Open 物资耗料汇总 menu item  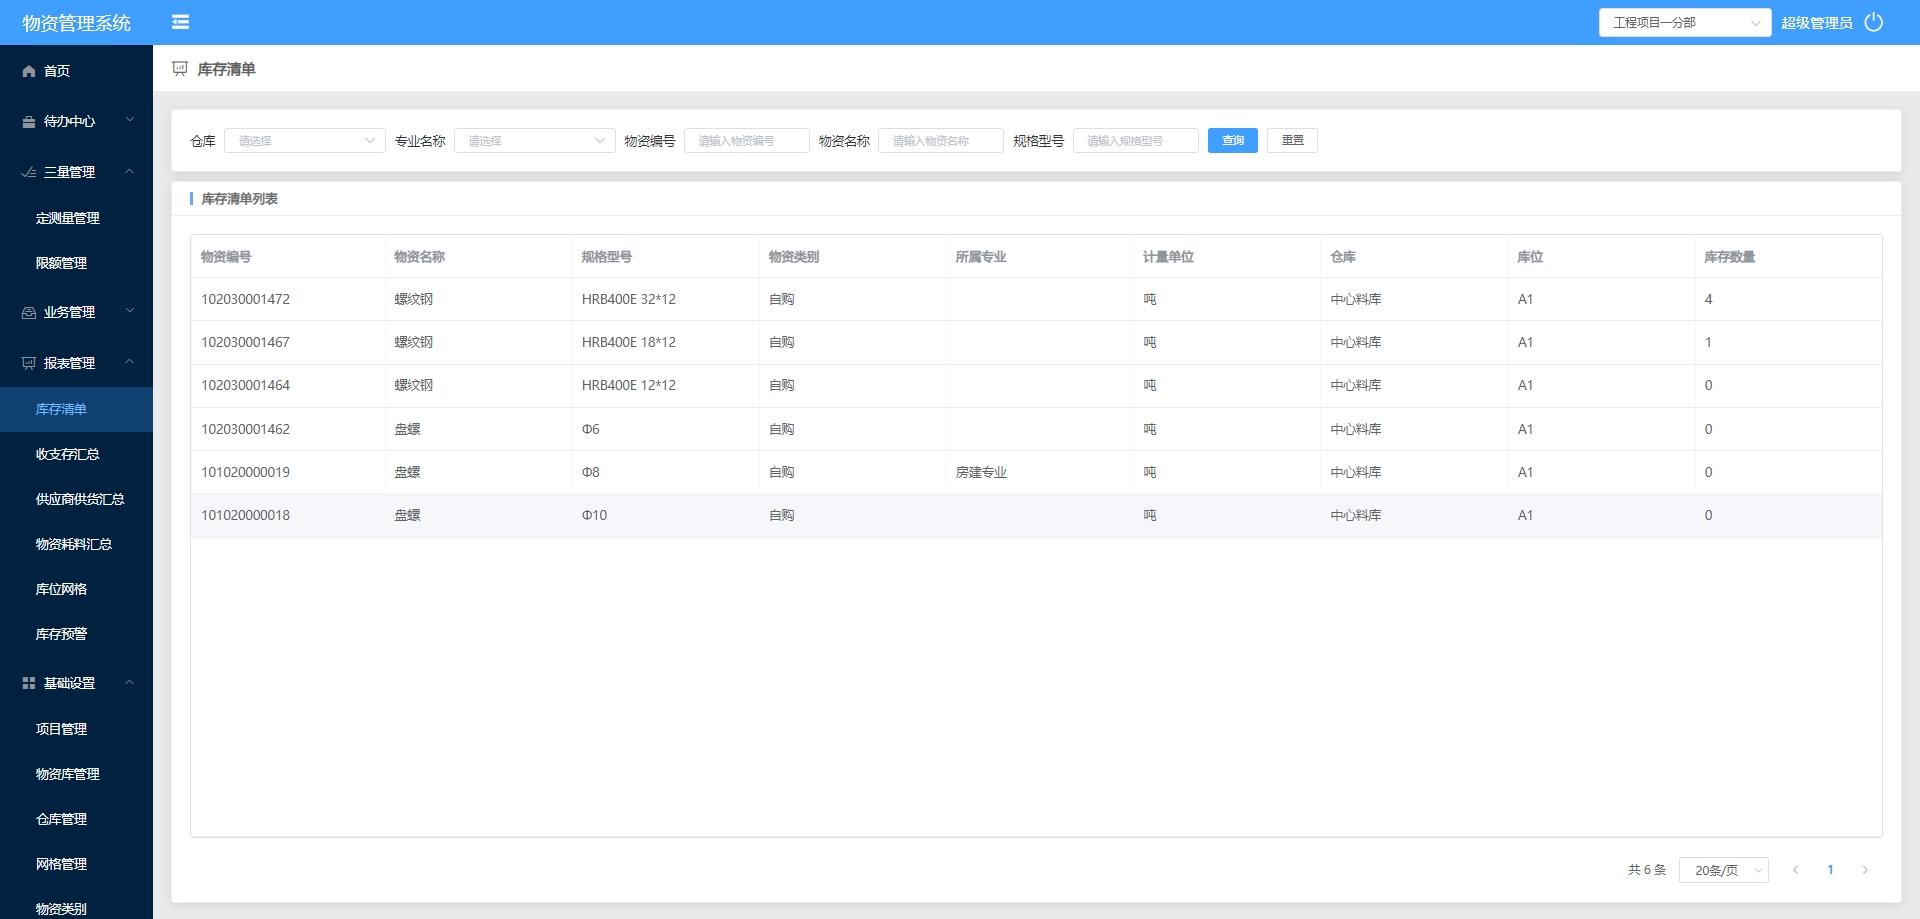coord(76,544)
